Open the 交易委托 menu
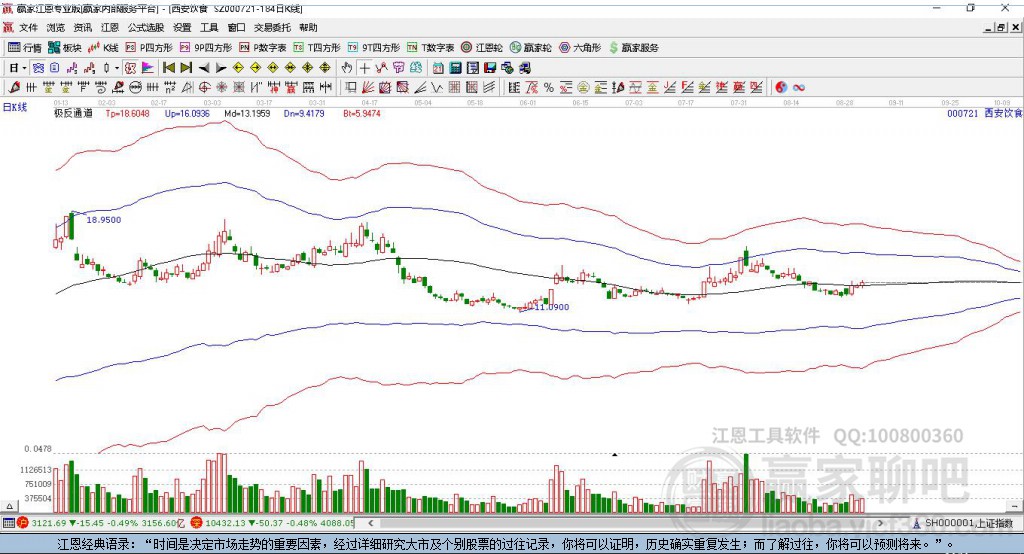The width and height of the screenshot is (1024, 554). (272, 27)
